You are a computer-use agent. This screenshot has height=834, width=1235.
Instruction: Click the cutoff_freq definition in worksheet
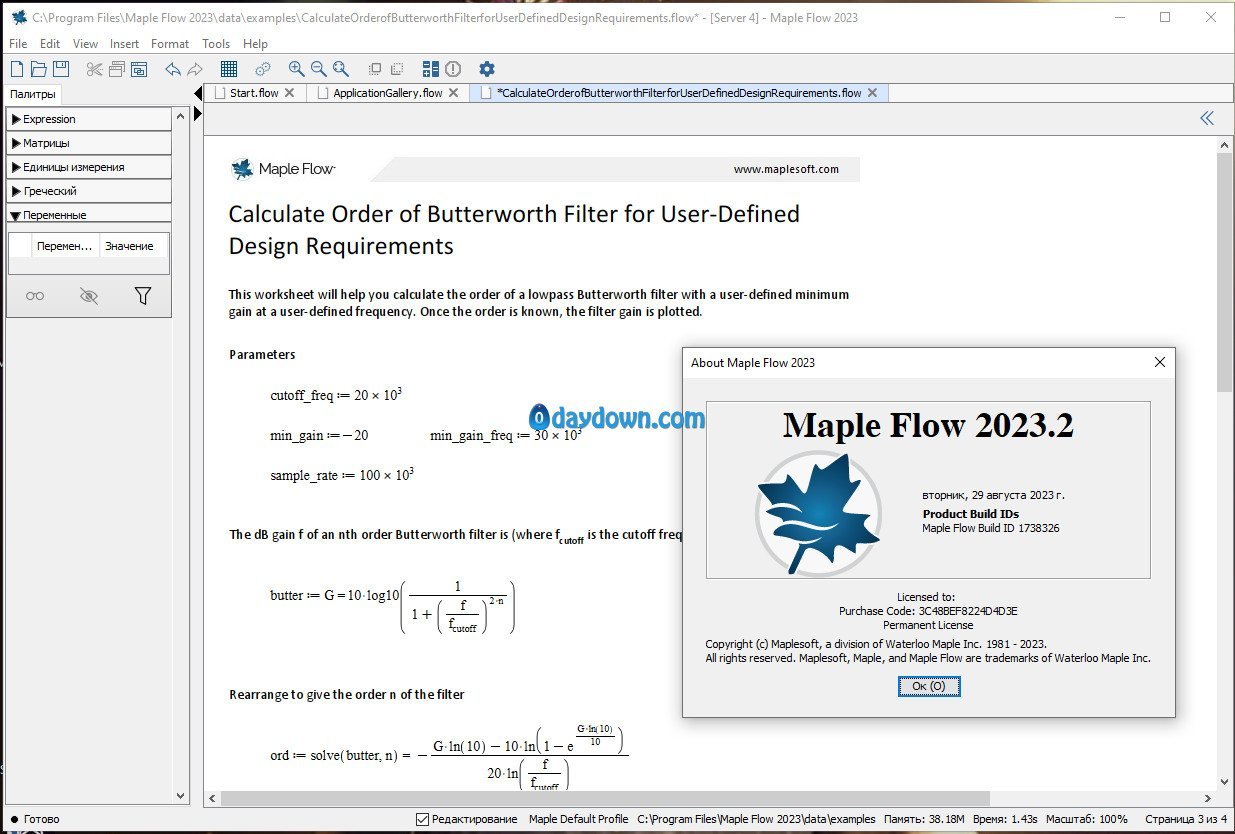click(x=336, y=395)
